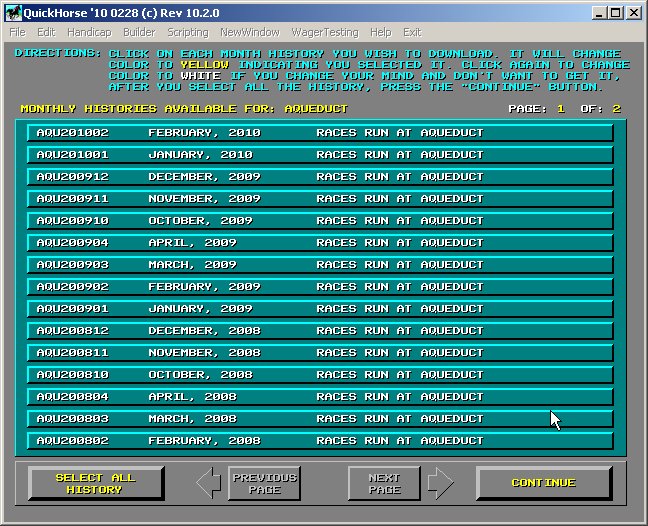
Task: Open the NewWindow menu
Action: coord(249,33)
